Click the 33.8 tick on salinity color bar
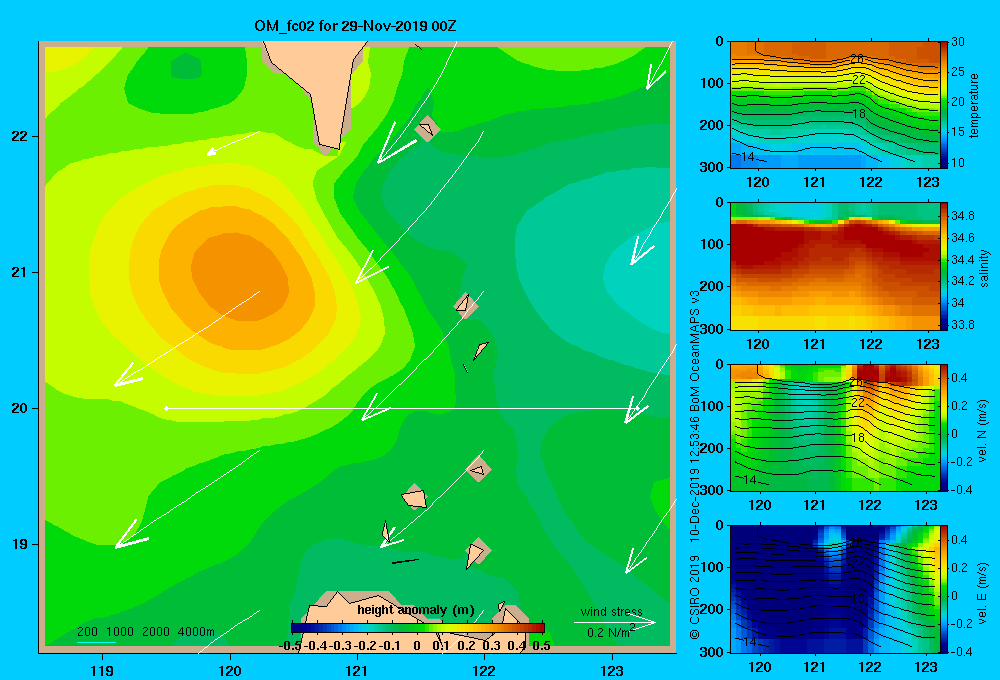 click(962, 324)
